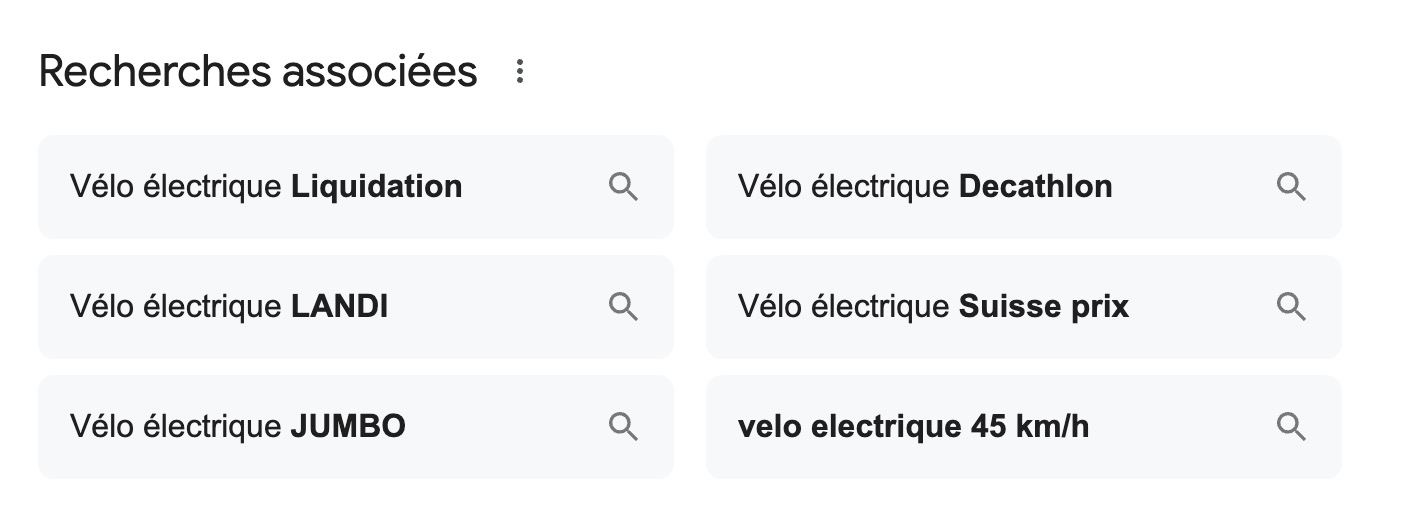Click the Recherches associées heading
The image size is (1402, 524).
[x=258, y=72]
